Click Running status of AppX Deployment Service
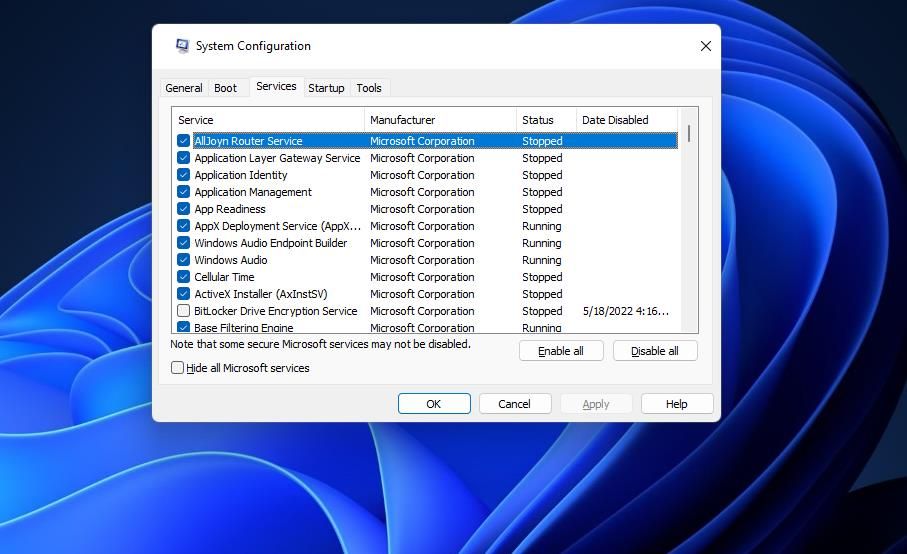 click(541, 226)
